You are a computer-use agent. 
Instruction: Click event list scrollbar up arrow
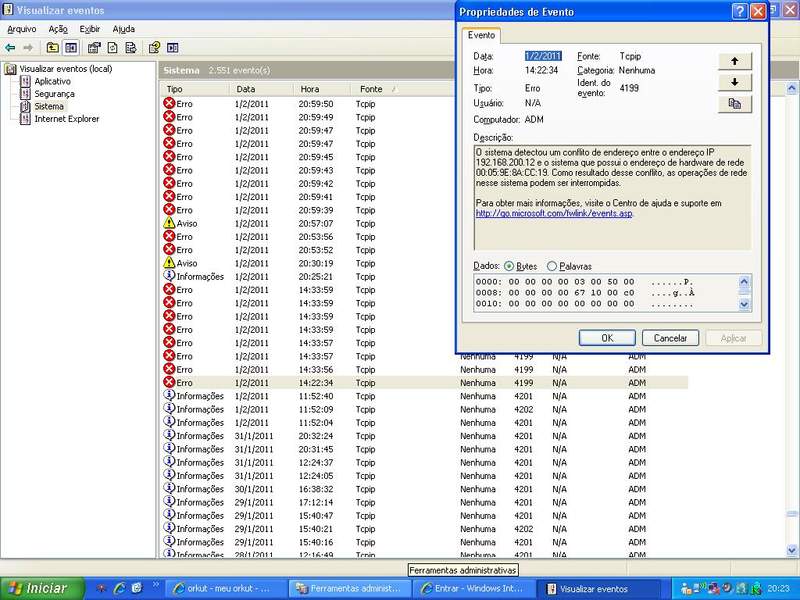[792, 88]
